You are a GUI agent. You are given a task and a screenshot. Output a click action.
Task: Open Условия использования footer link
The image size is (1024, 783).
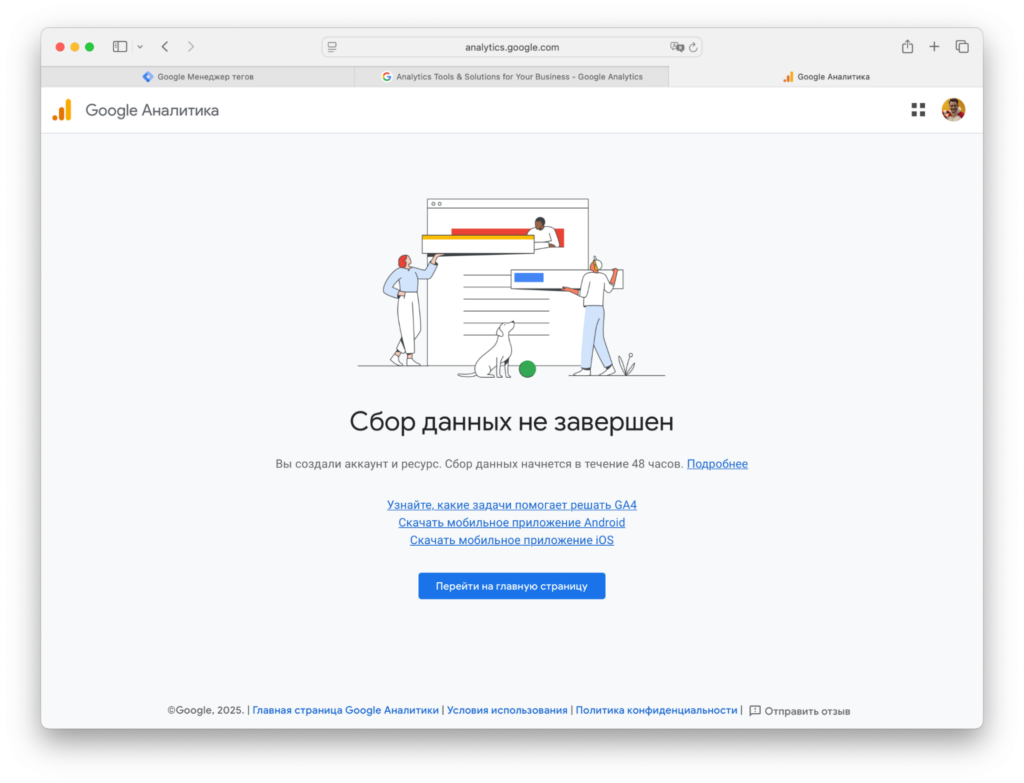coord(507,711)
